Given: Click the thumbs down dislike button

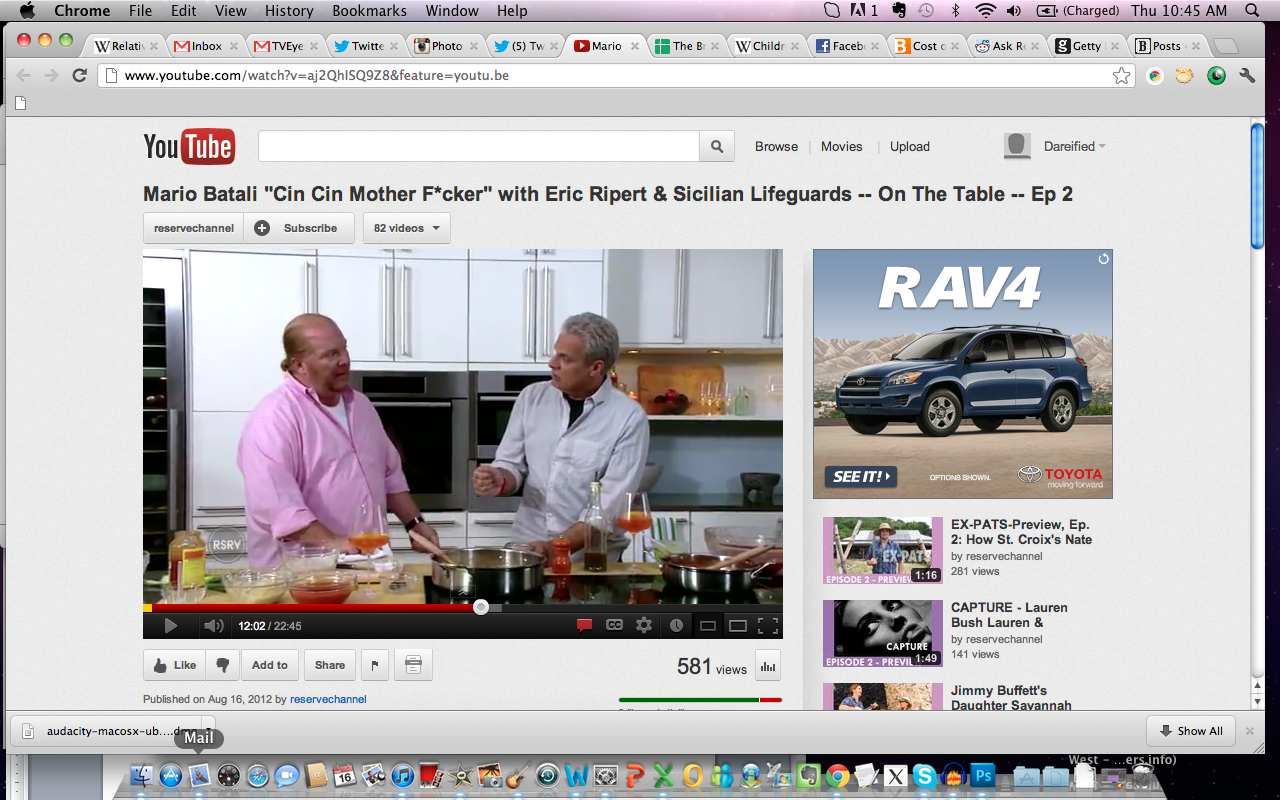Looking at the screenshot, I should tap(223, 665).
